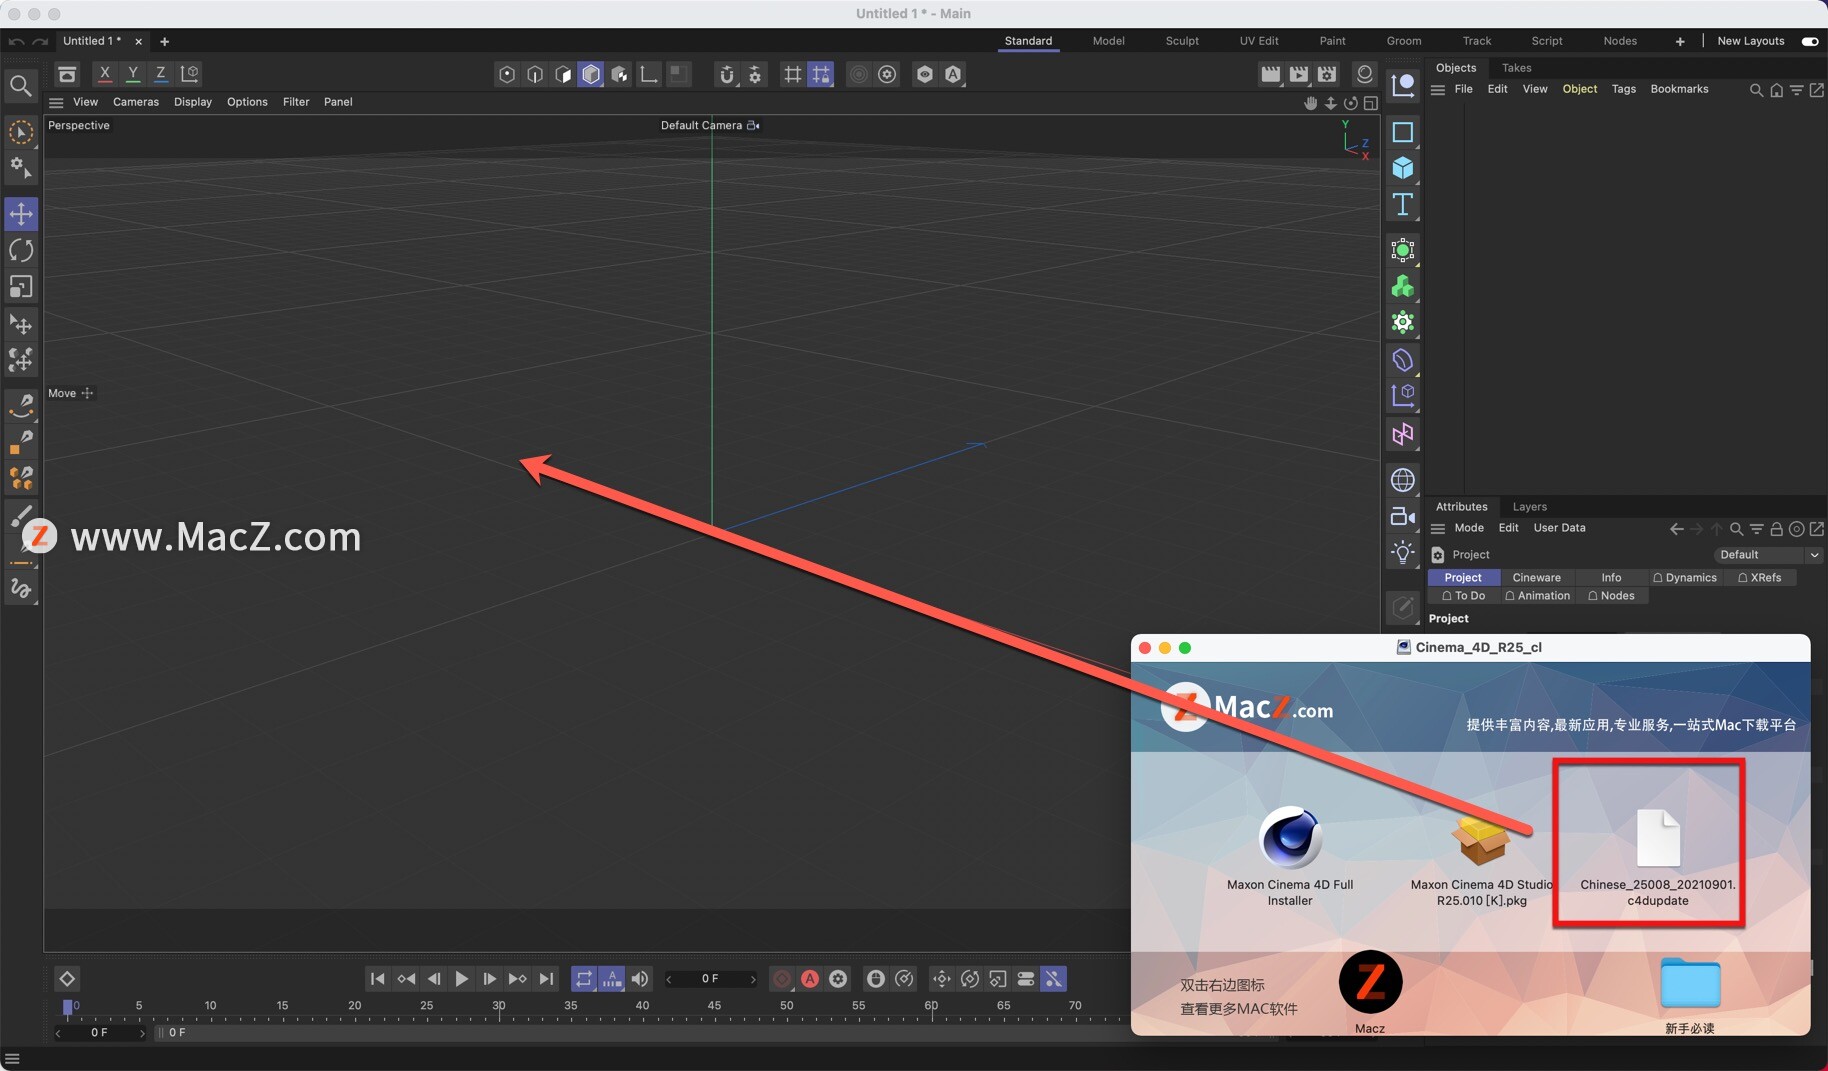The height and width of the screenshot is (1071, 1828).
Task: Click the Macz app icon in Finder window
Action: [1370, 982]
